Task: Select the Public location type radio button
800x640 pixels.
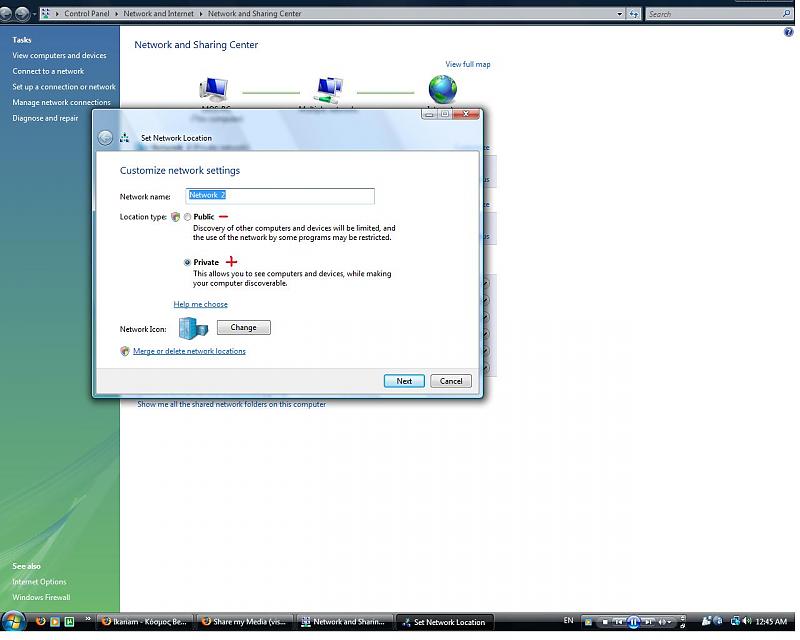Action: [x=187, y=217]
